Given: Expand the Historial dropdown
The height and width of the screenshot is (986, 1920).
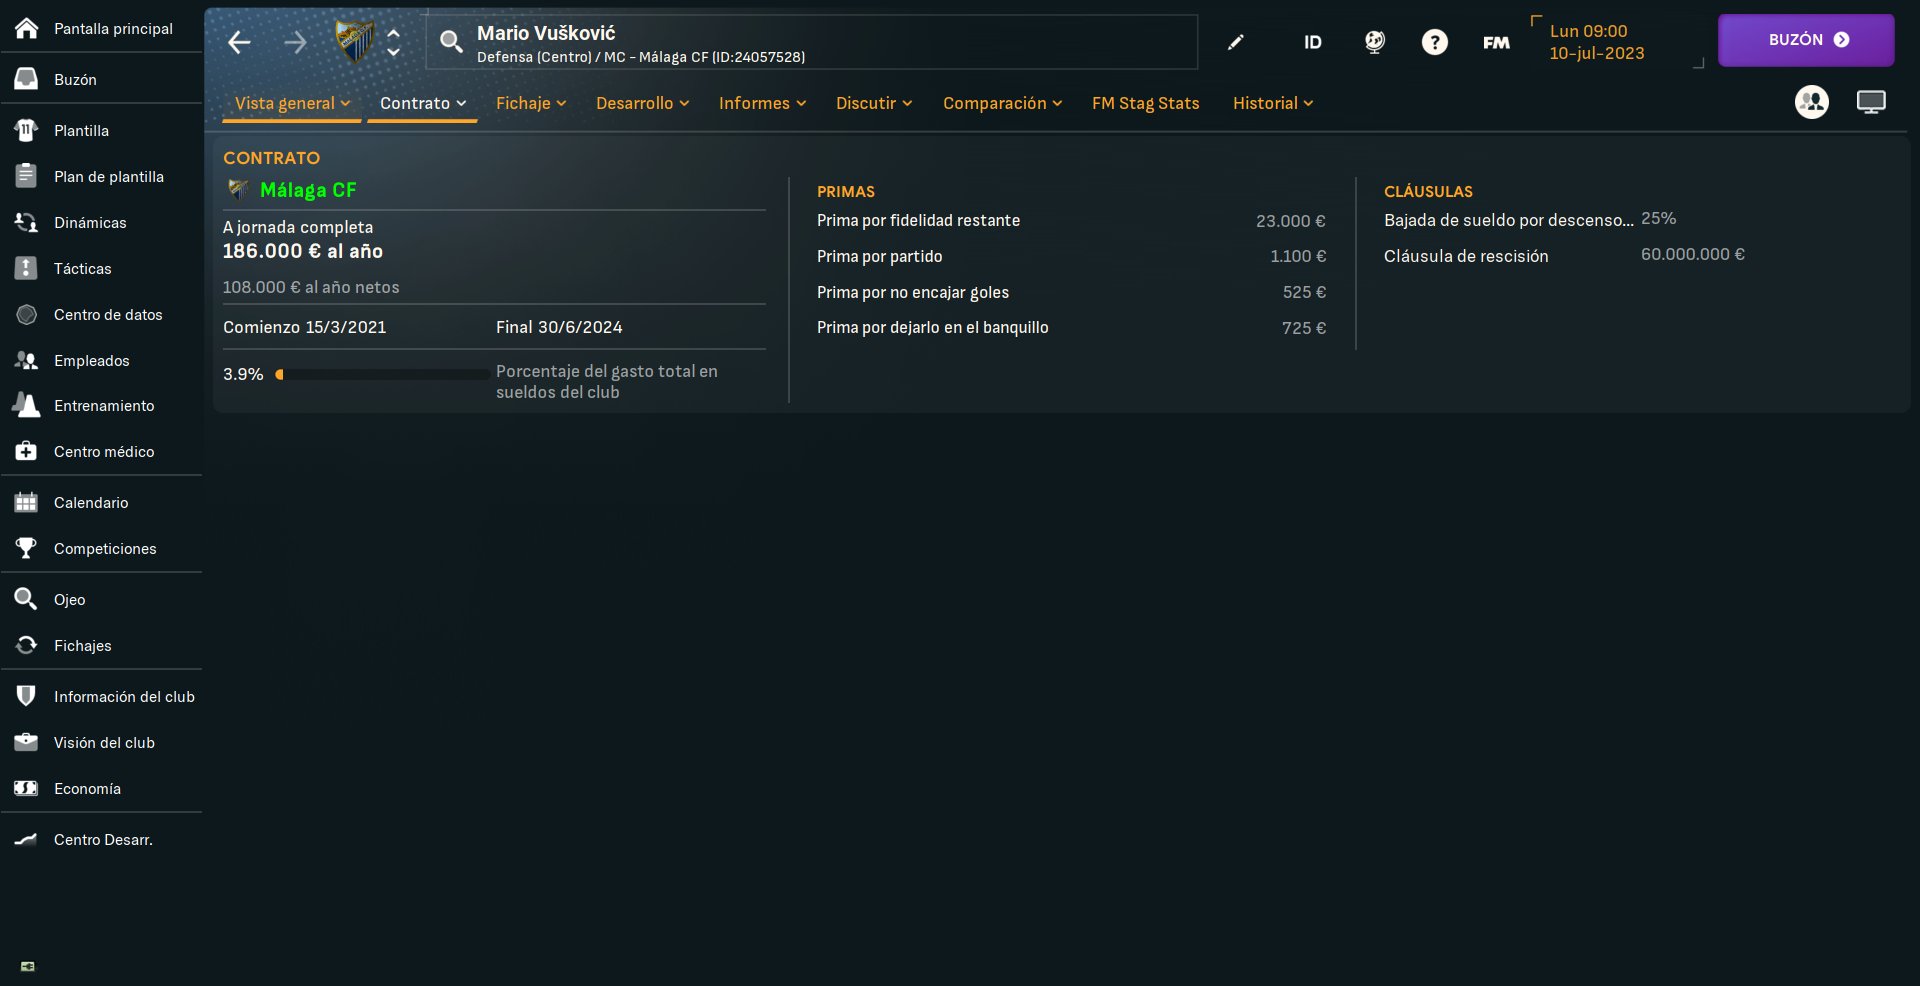Looking at the screenshot, I should [x=1273, y=103].
